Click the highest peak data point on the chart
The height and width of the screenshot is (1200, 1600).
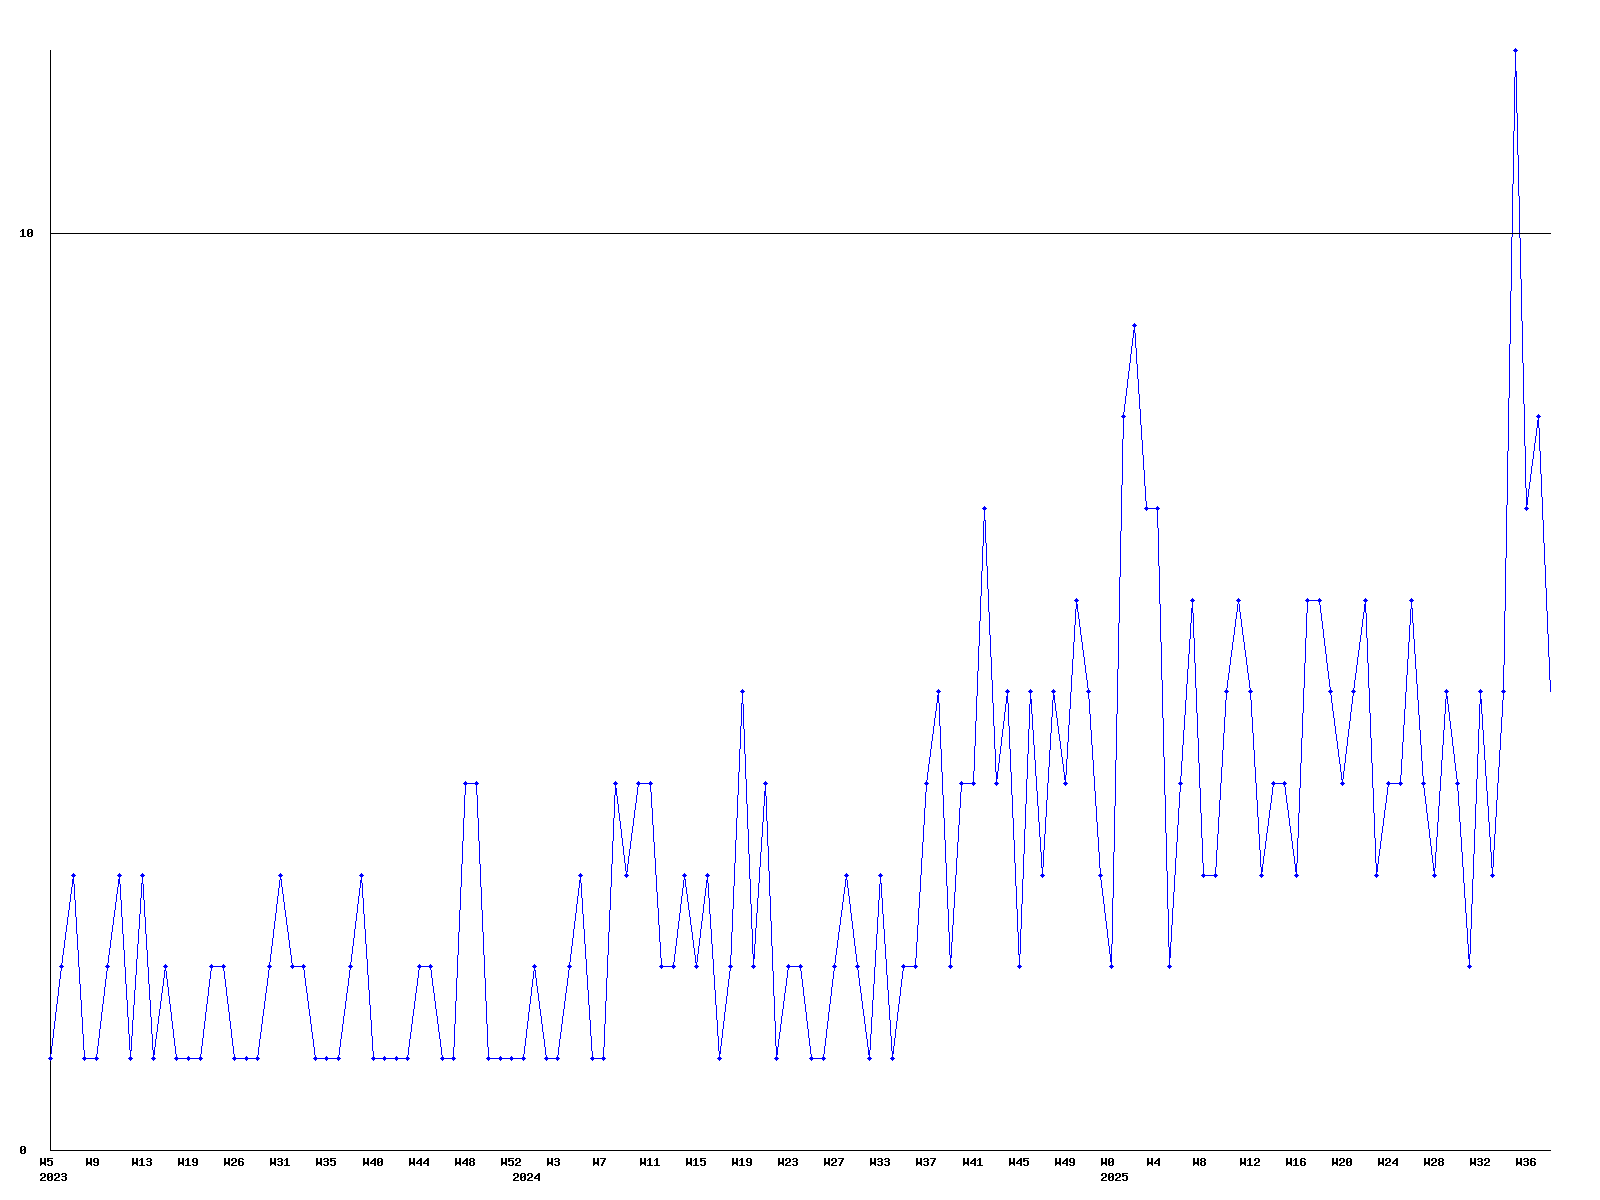[1515, 50]
